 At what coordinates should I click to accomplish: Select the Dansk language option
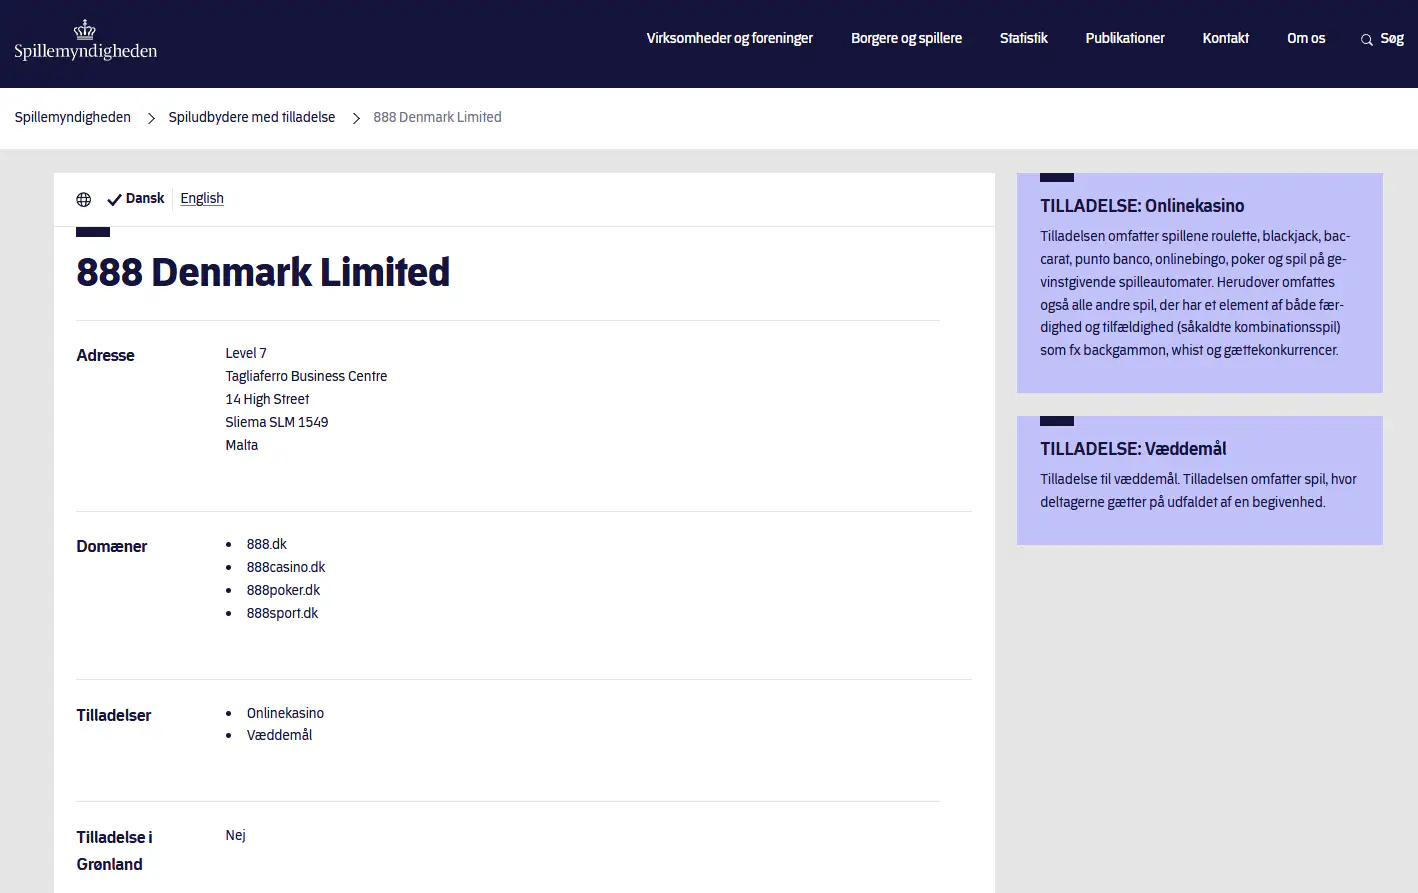[x=145, y=198]
